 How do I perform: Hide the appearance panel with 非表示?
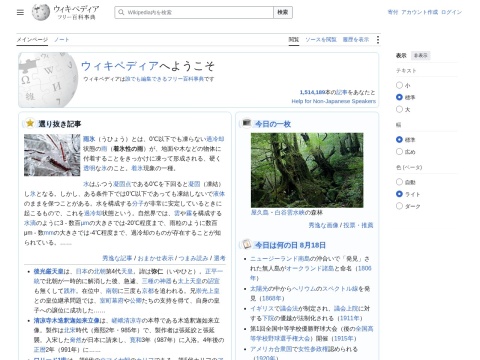(x=420, y=55)
